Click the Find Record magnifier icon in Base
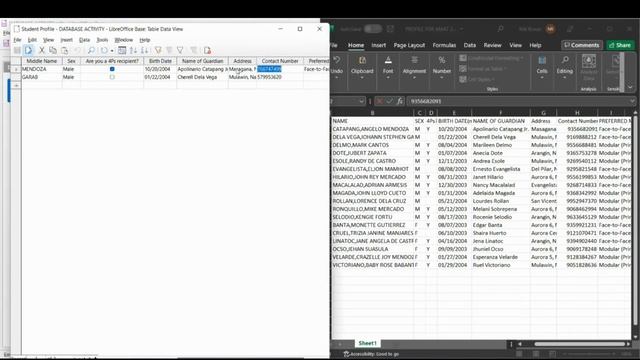 [x=91, y=50]
